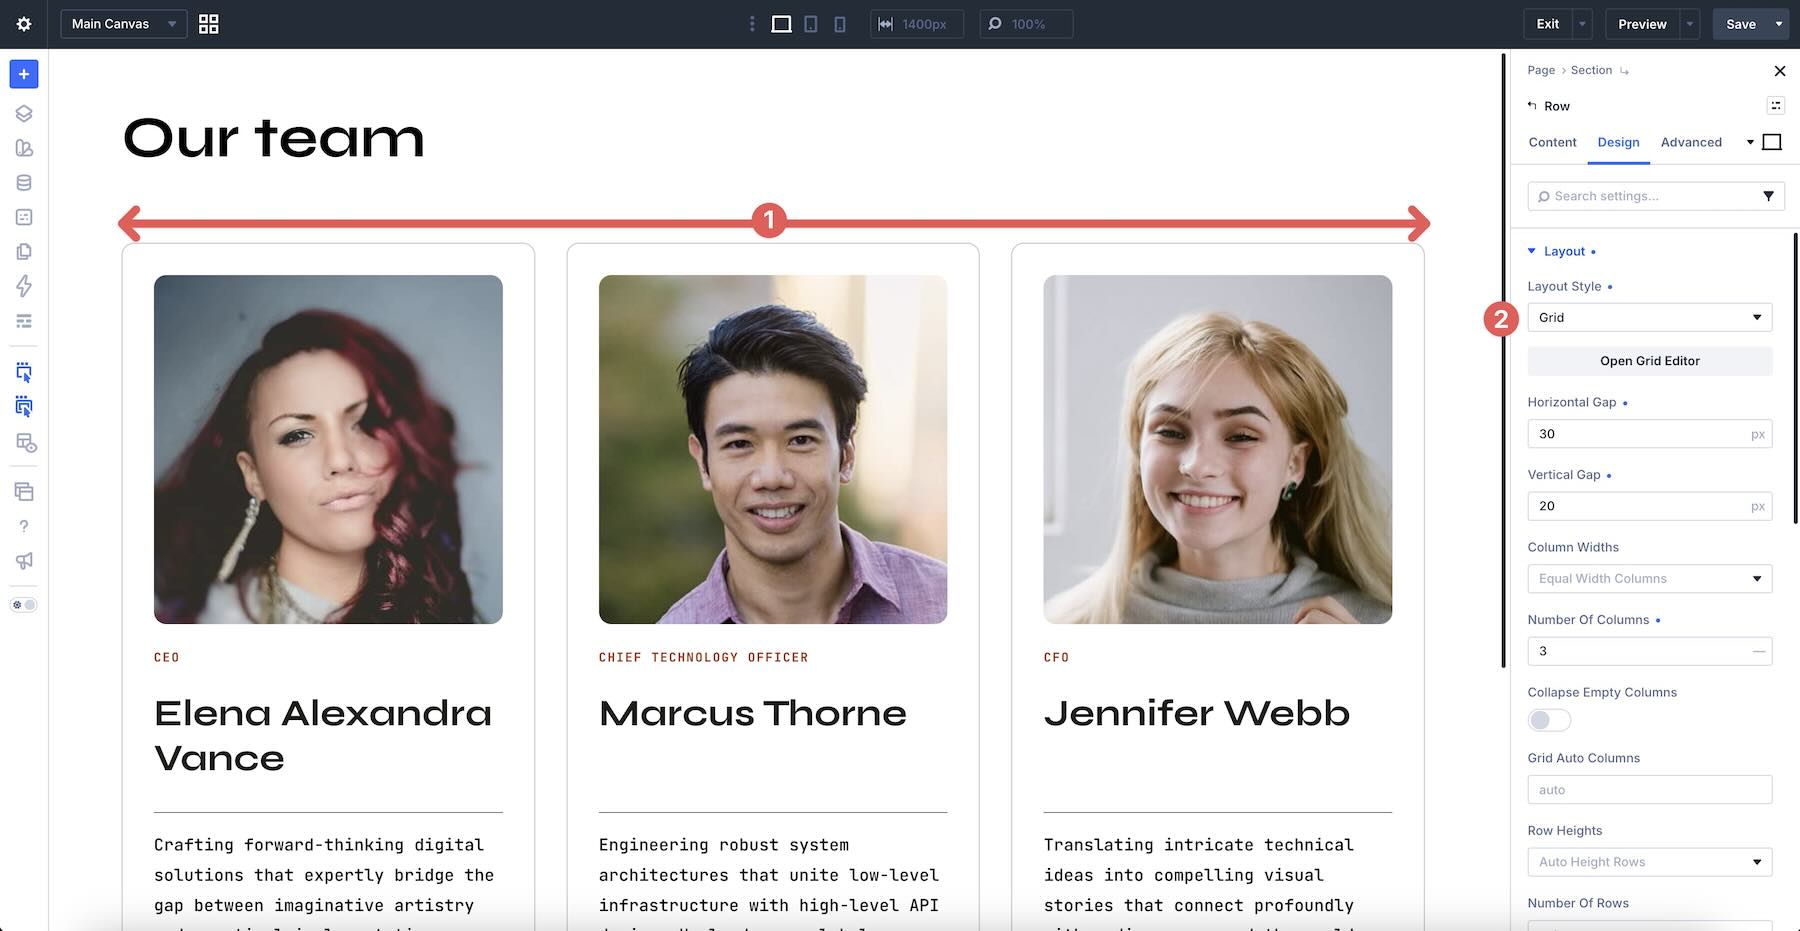This screenshot has height=931, width=1800.
Task: Click the filter funnel icon in search settings
Action: coord(1768,196)
